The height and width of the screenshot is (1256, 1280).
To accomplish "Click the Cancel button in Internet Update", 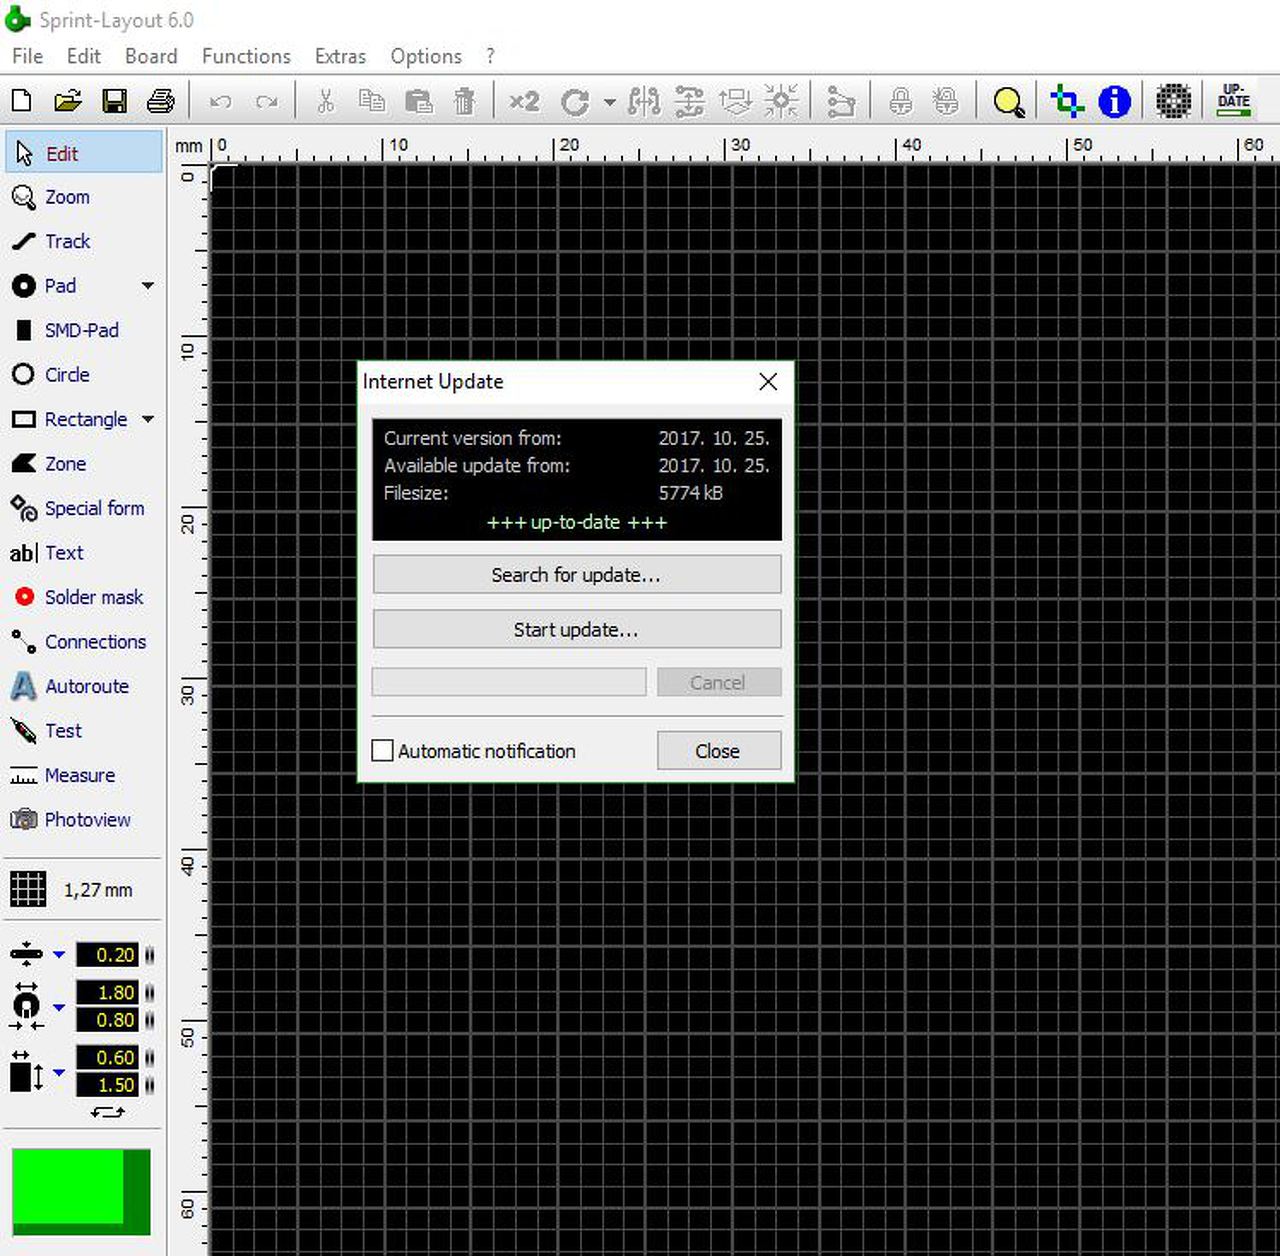I will point(719,682).
